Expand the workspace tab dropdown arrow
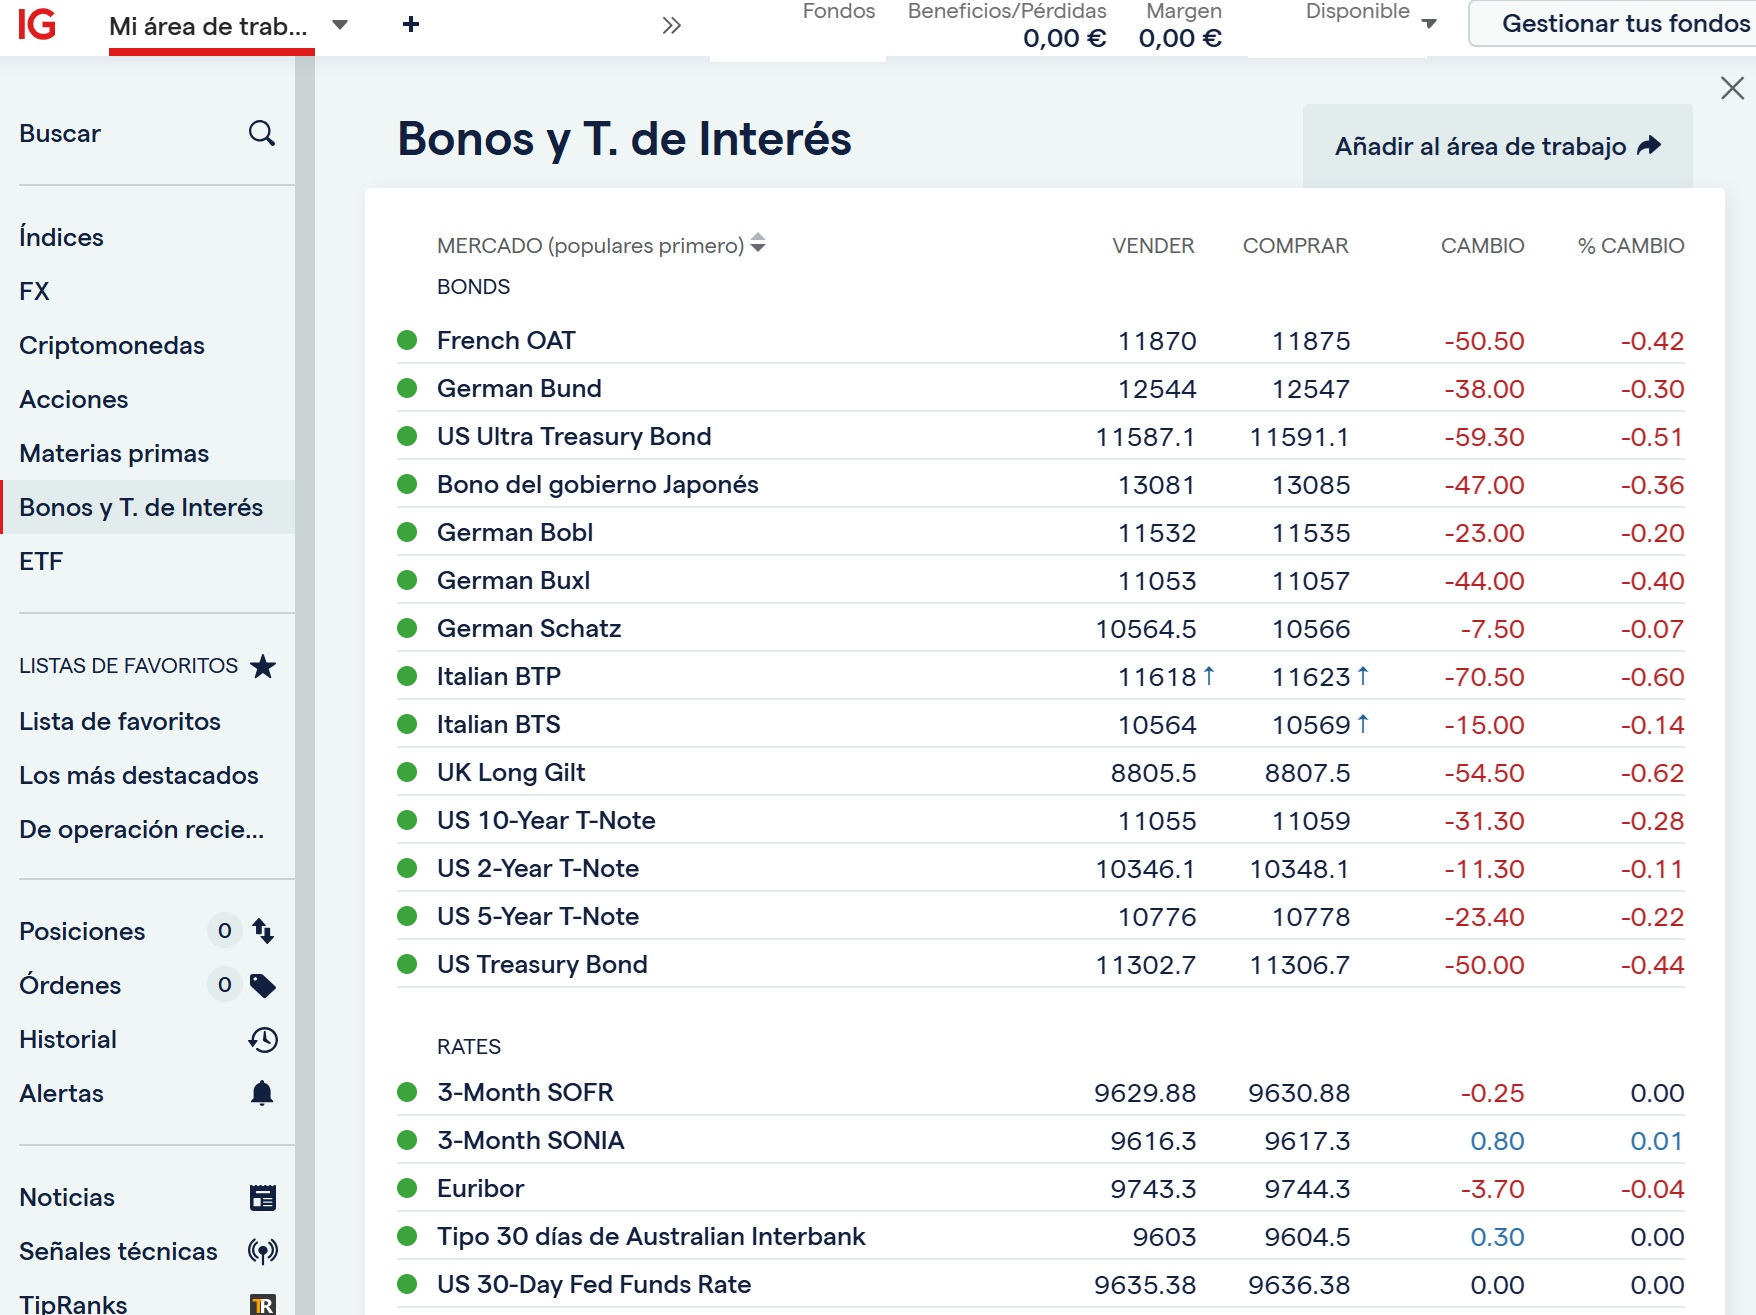 340,25
